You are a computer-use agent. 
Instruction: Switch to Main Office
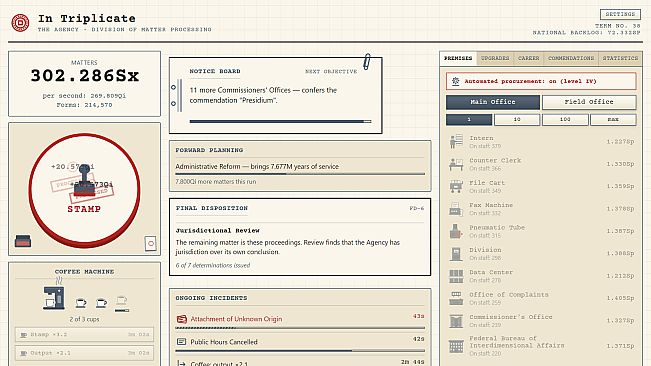point(493,102)
